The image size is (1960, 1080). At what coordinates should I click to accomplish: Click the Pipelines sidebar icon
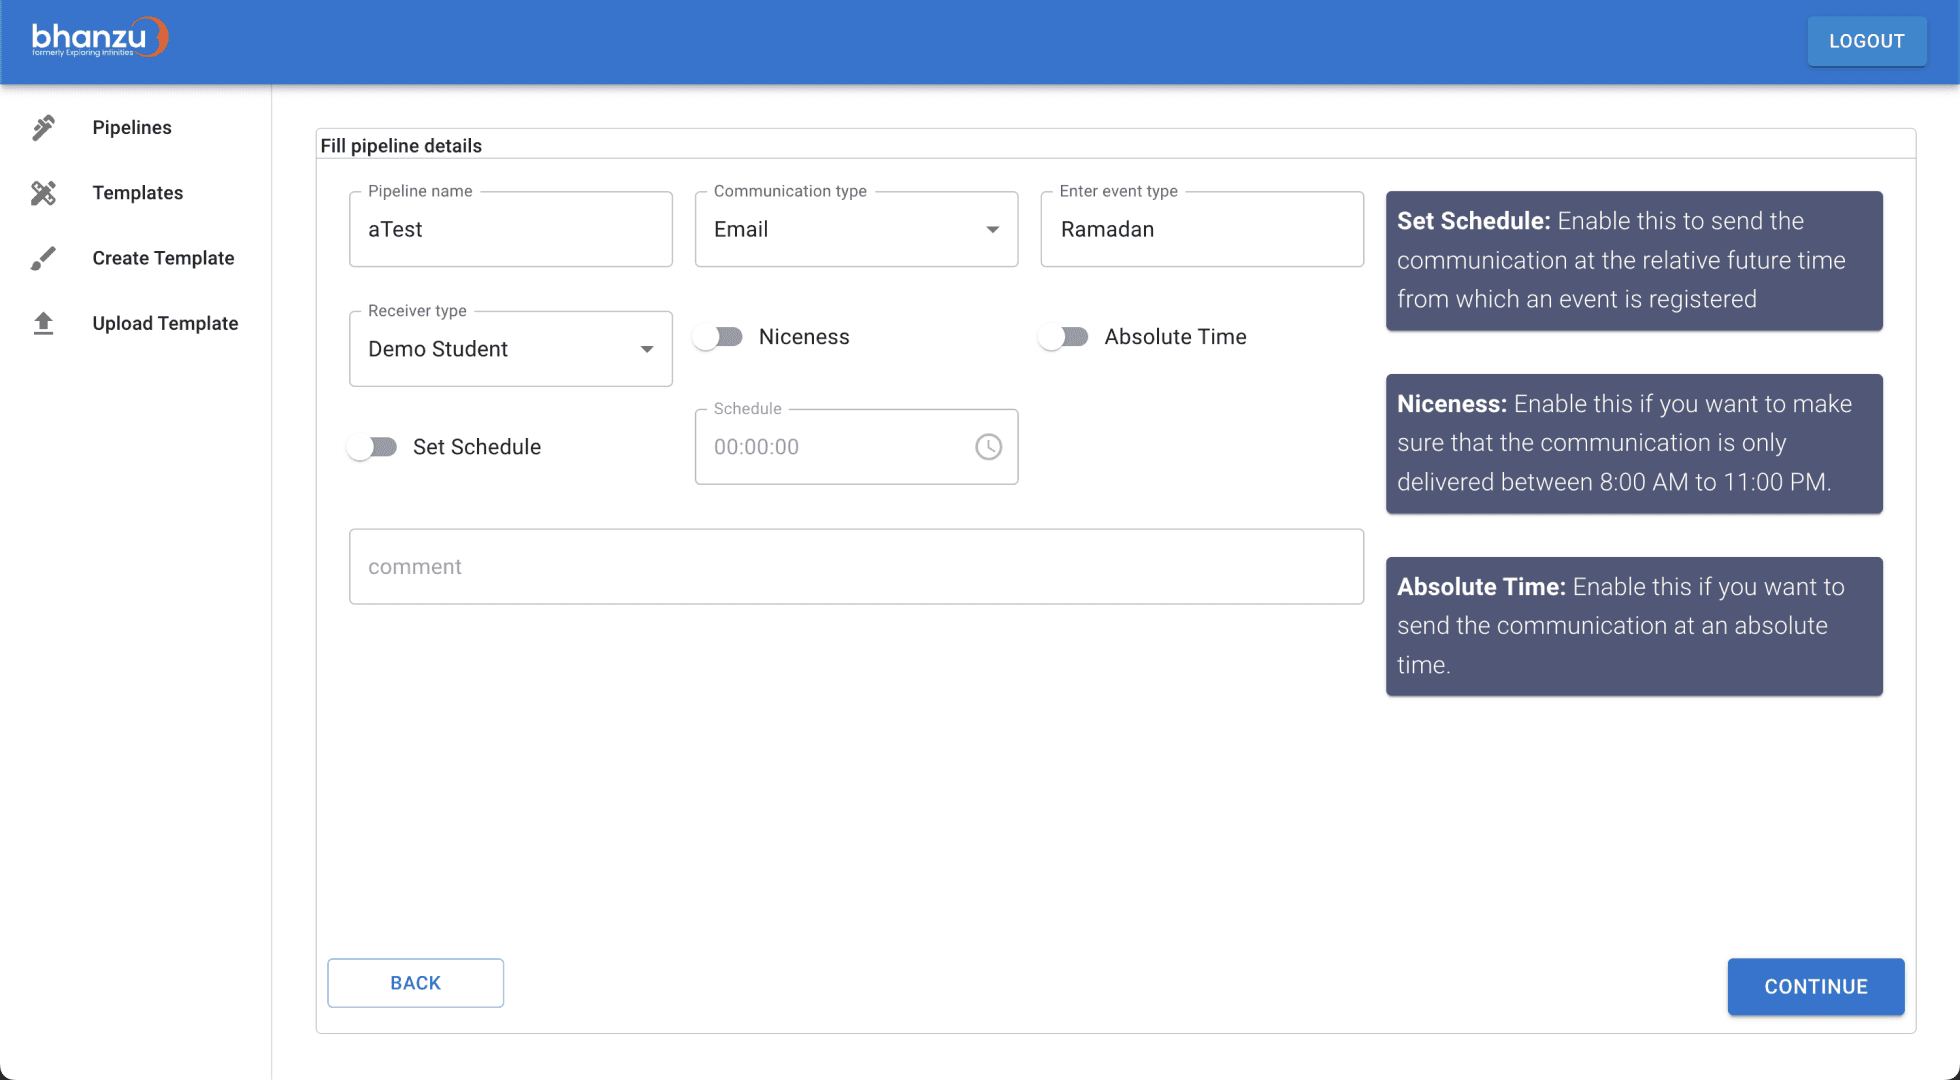(43, 128)
